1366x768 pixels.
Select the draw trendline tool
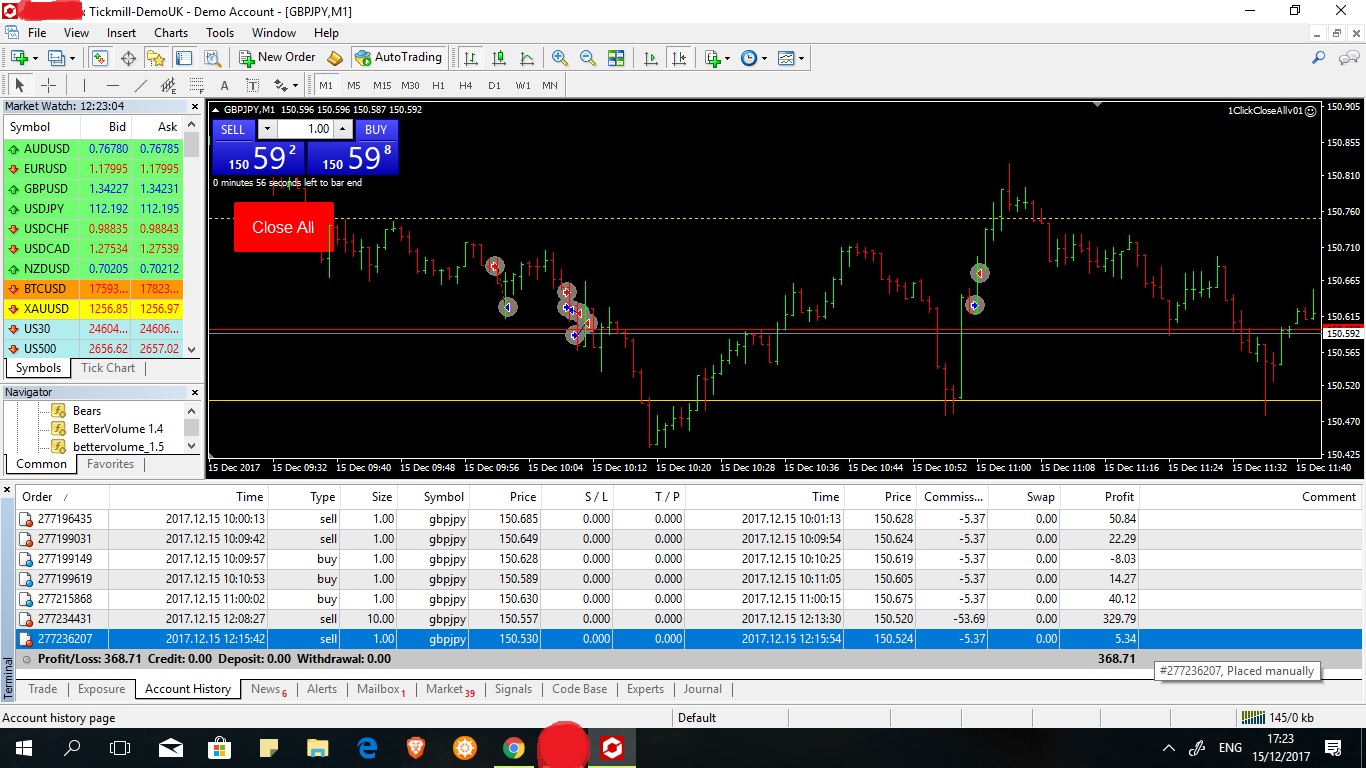(141, 86)
